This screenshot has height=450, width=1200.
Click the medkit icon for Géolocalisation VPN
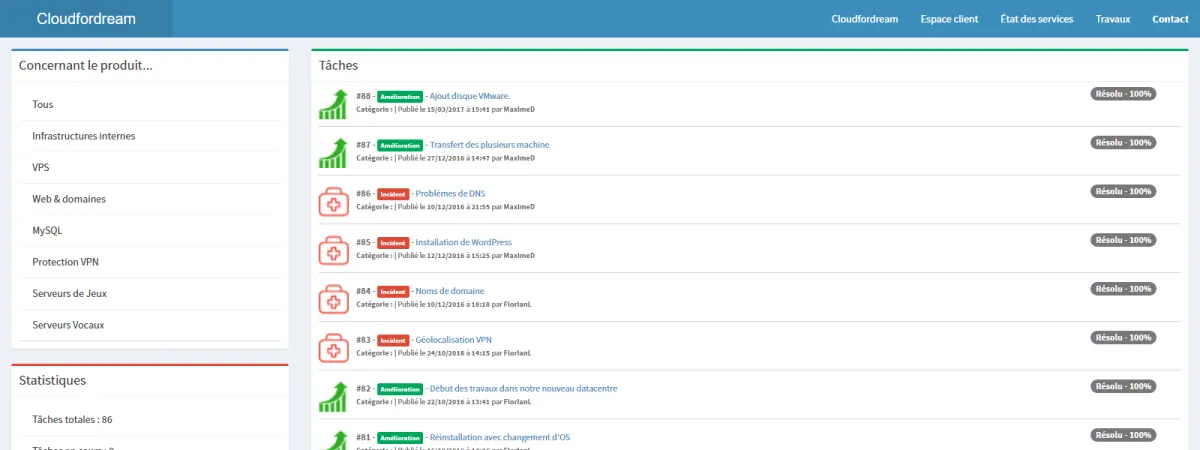[333, 346]
